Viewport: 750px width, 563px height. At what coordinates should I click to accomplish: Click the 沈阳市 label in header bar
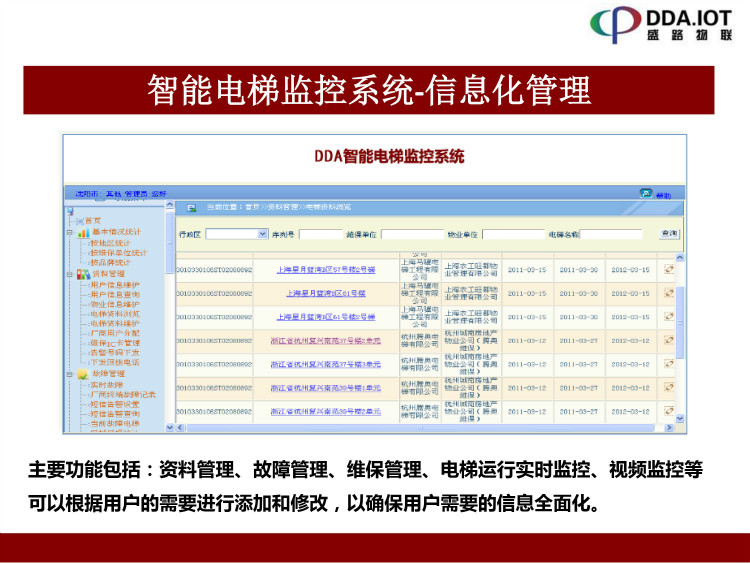87,194
